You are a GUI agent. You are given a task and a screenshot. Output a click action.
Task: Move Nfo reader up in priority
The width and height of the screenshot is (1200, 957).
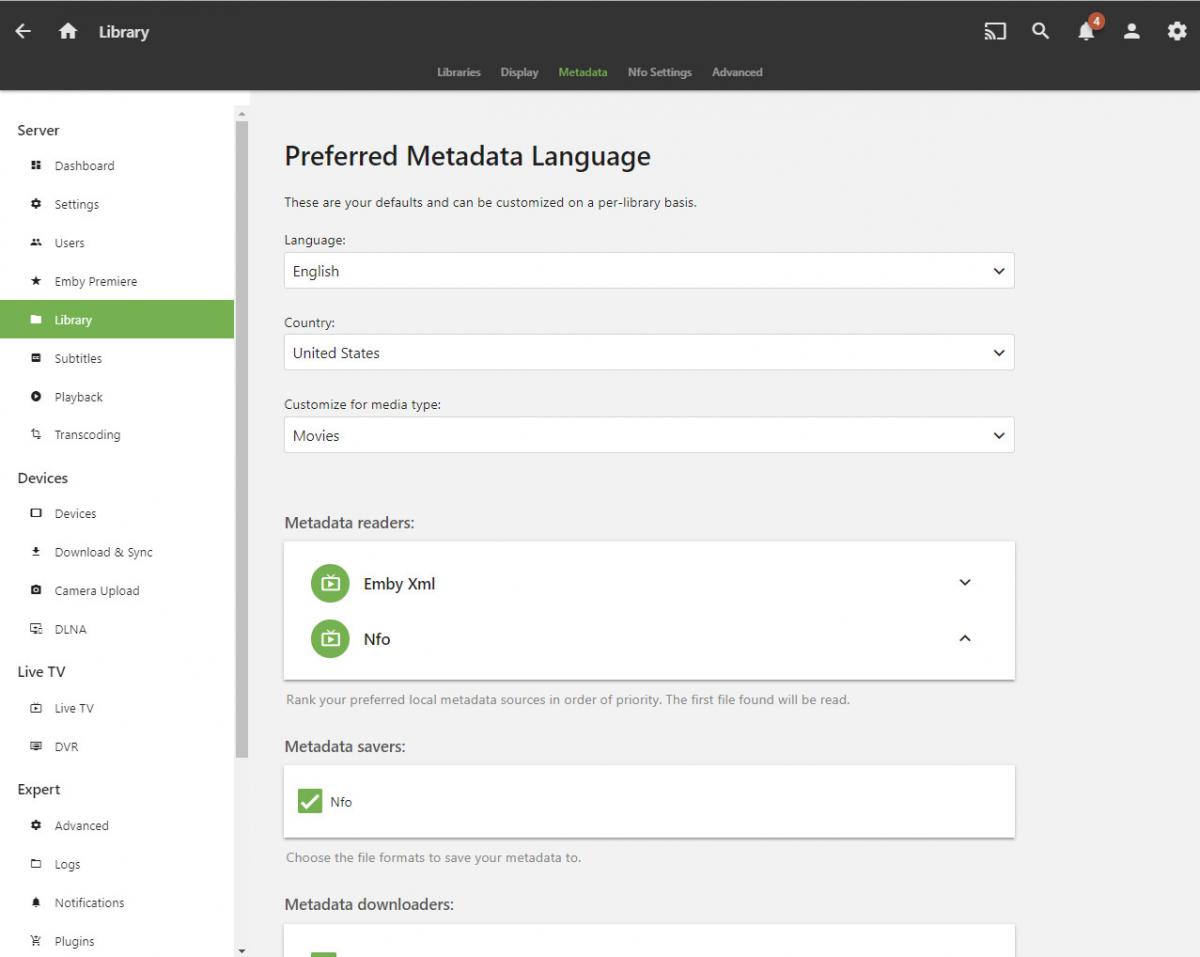[x=964, y=639]
